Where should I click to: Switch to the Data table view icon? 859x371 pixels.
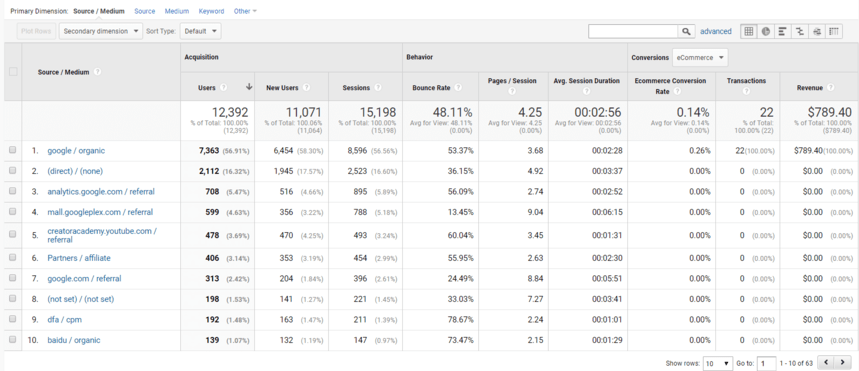pos(748,31)
